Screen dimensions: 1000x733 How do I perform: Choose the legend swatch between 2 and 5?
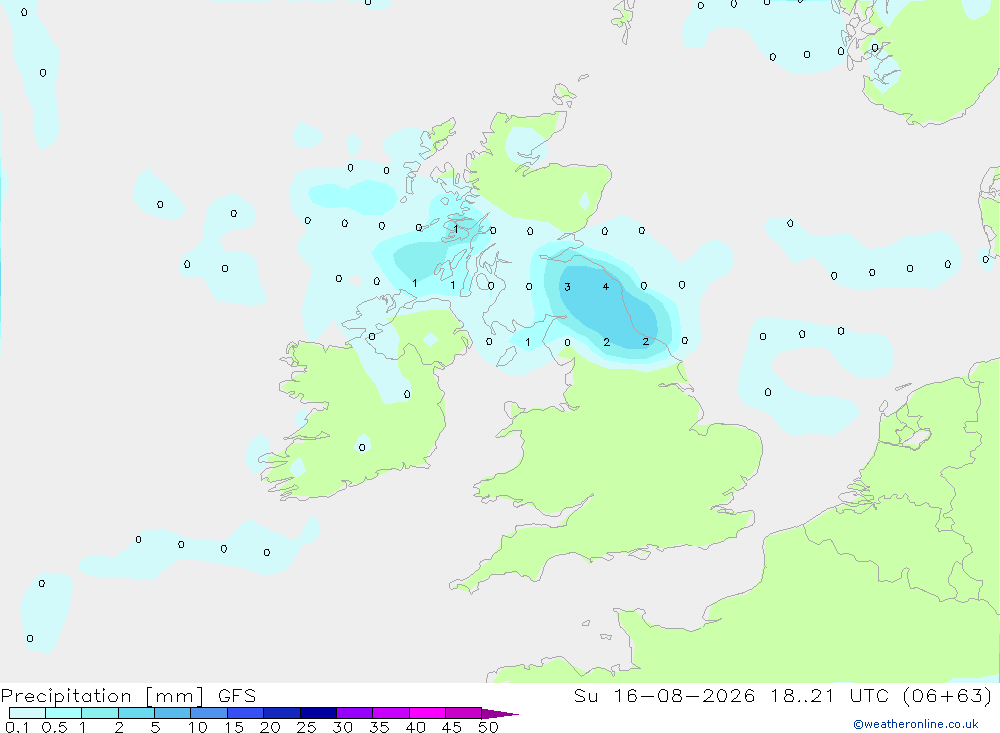(x=136, y=713)
